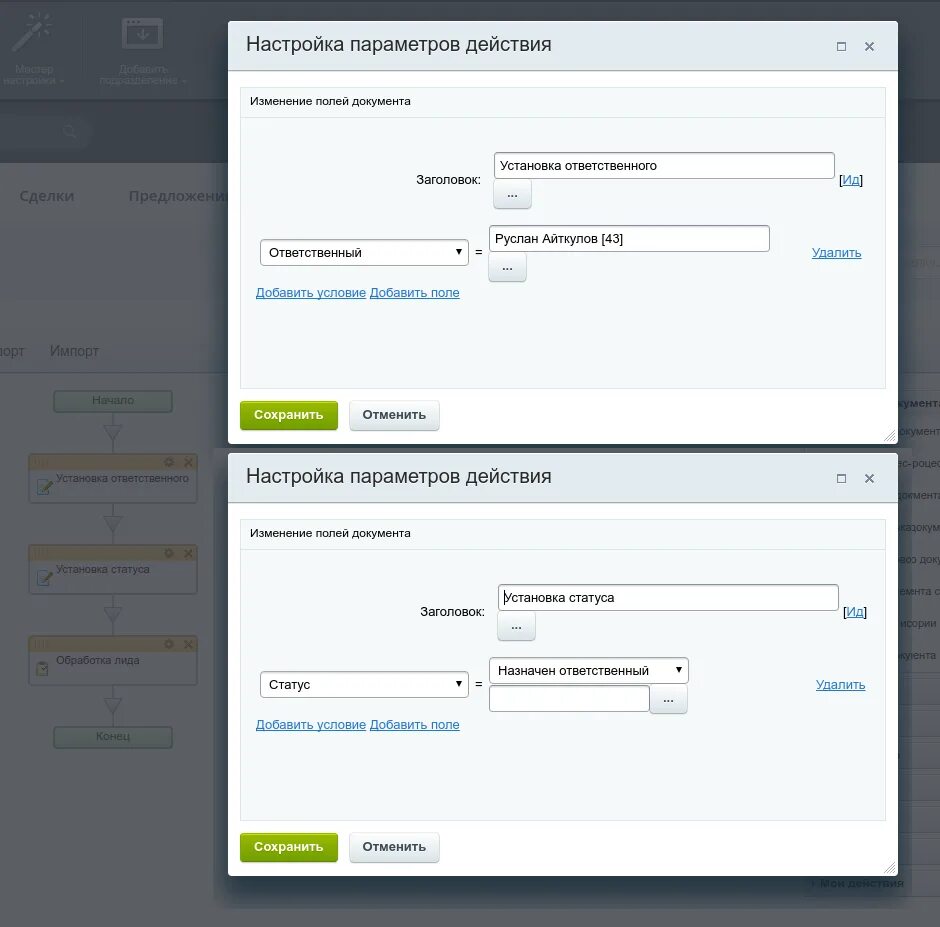Click the clipboard icon in Обработка лида block
This screenshot has height=927, width=940.
click(x=42, y=668)
